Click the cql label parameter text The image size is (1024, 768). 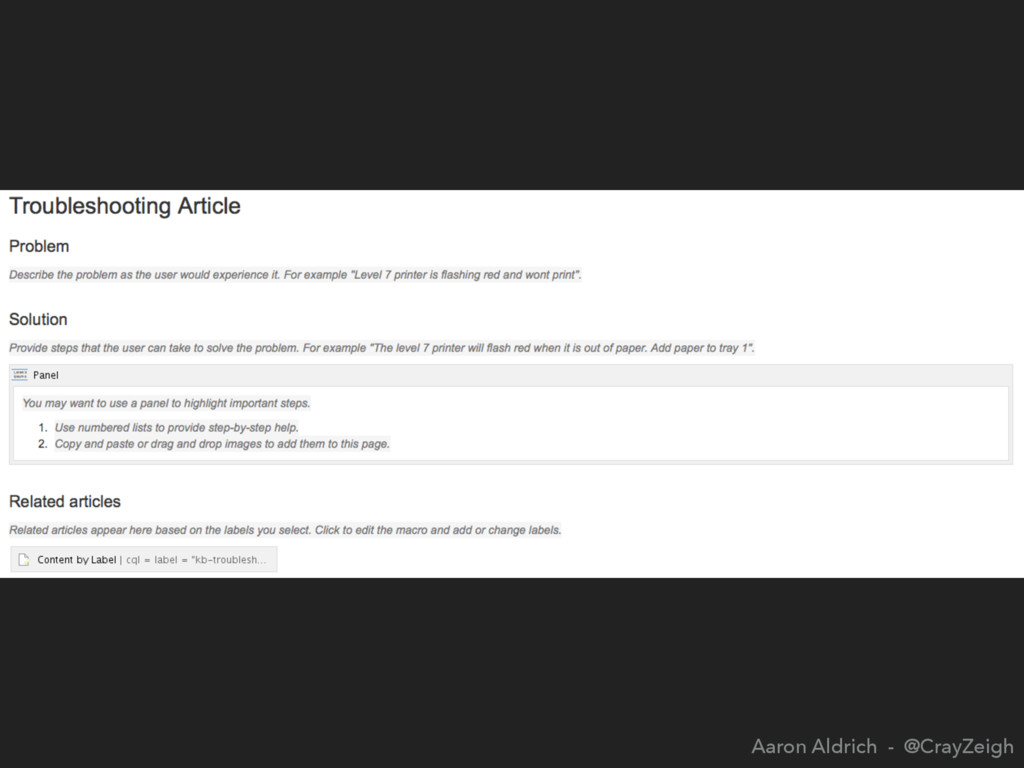[x=196, y=560]
